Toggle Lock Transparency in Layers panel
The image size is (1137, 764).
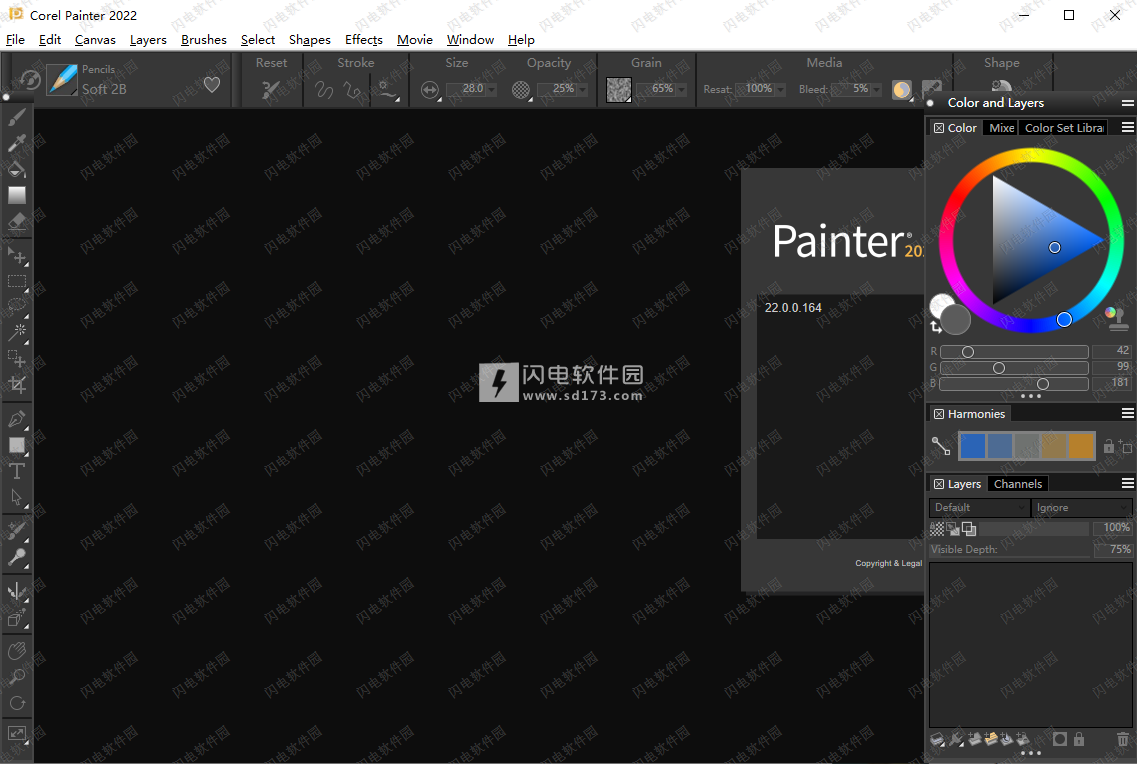(937, 528)
